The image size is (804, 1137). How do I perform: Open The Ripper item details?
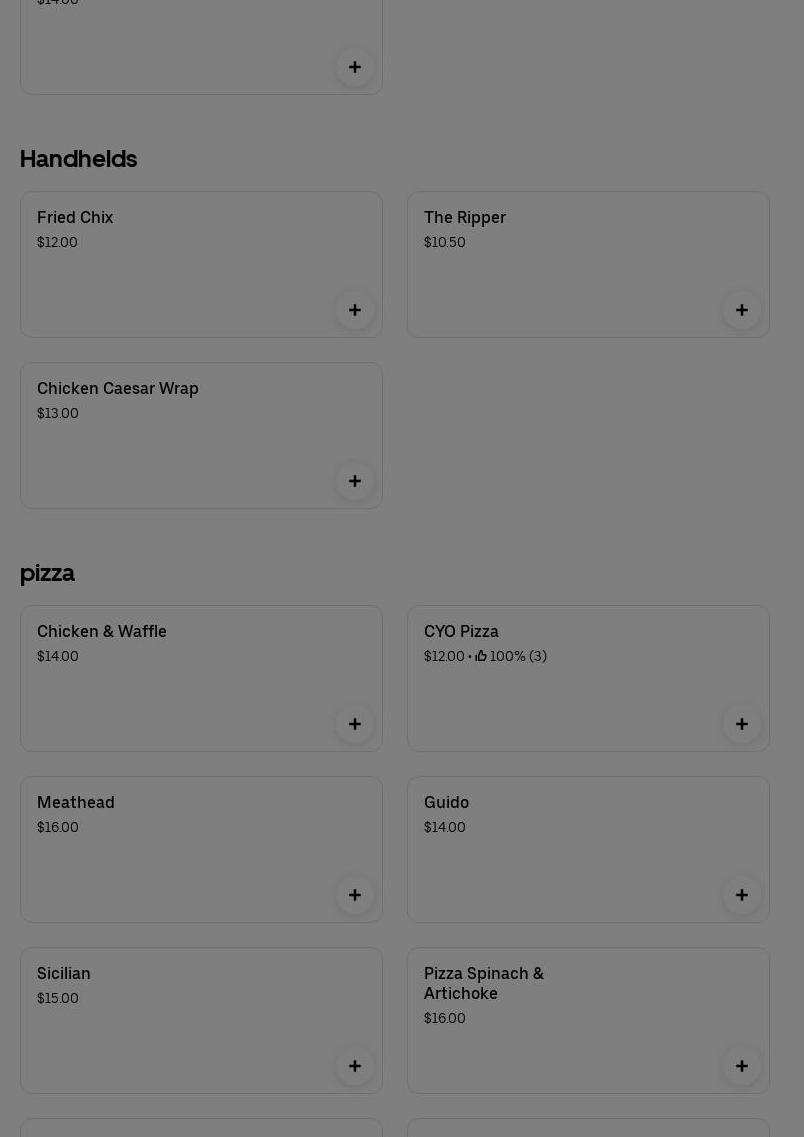pos(588,265)
